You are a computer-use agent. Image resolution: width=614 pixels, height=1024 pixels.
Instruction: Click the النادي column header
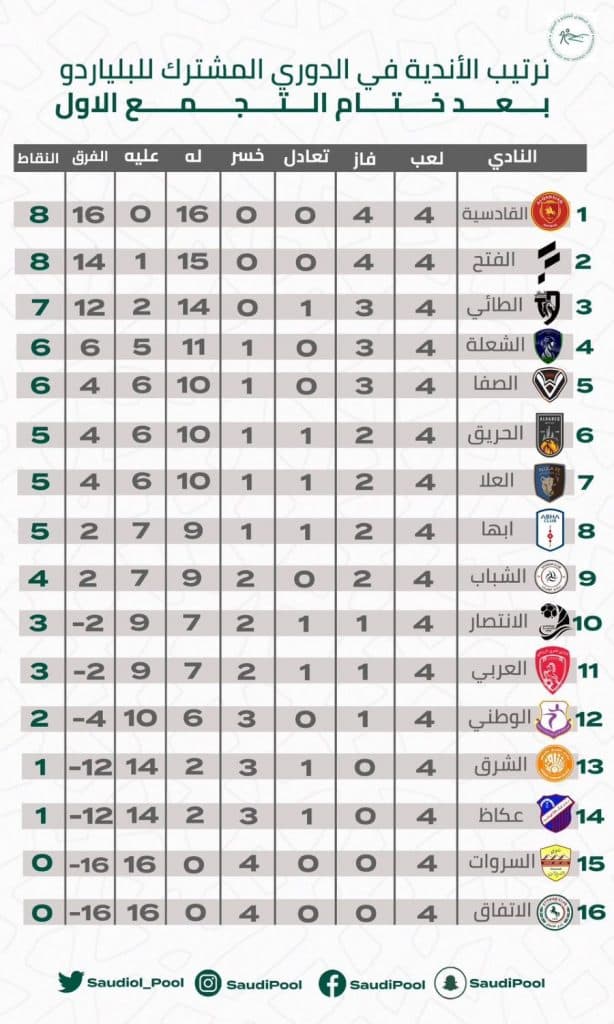click(x=513, y=157)
